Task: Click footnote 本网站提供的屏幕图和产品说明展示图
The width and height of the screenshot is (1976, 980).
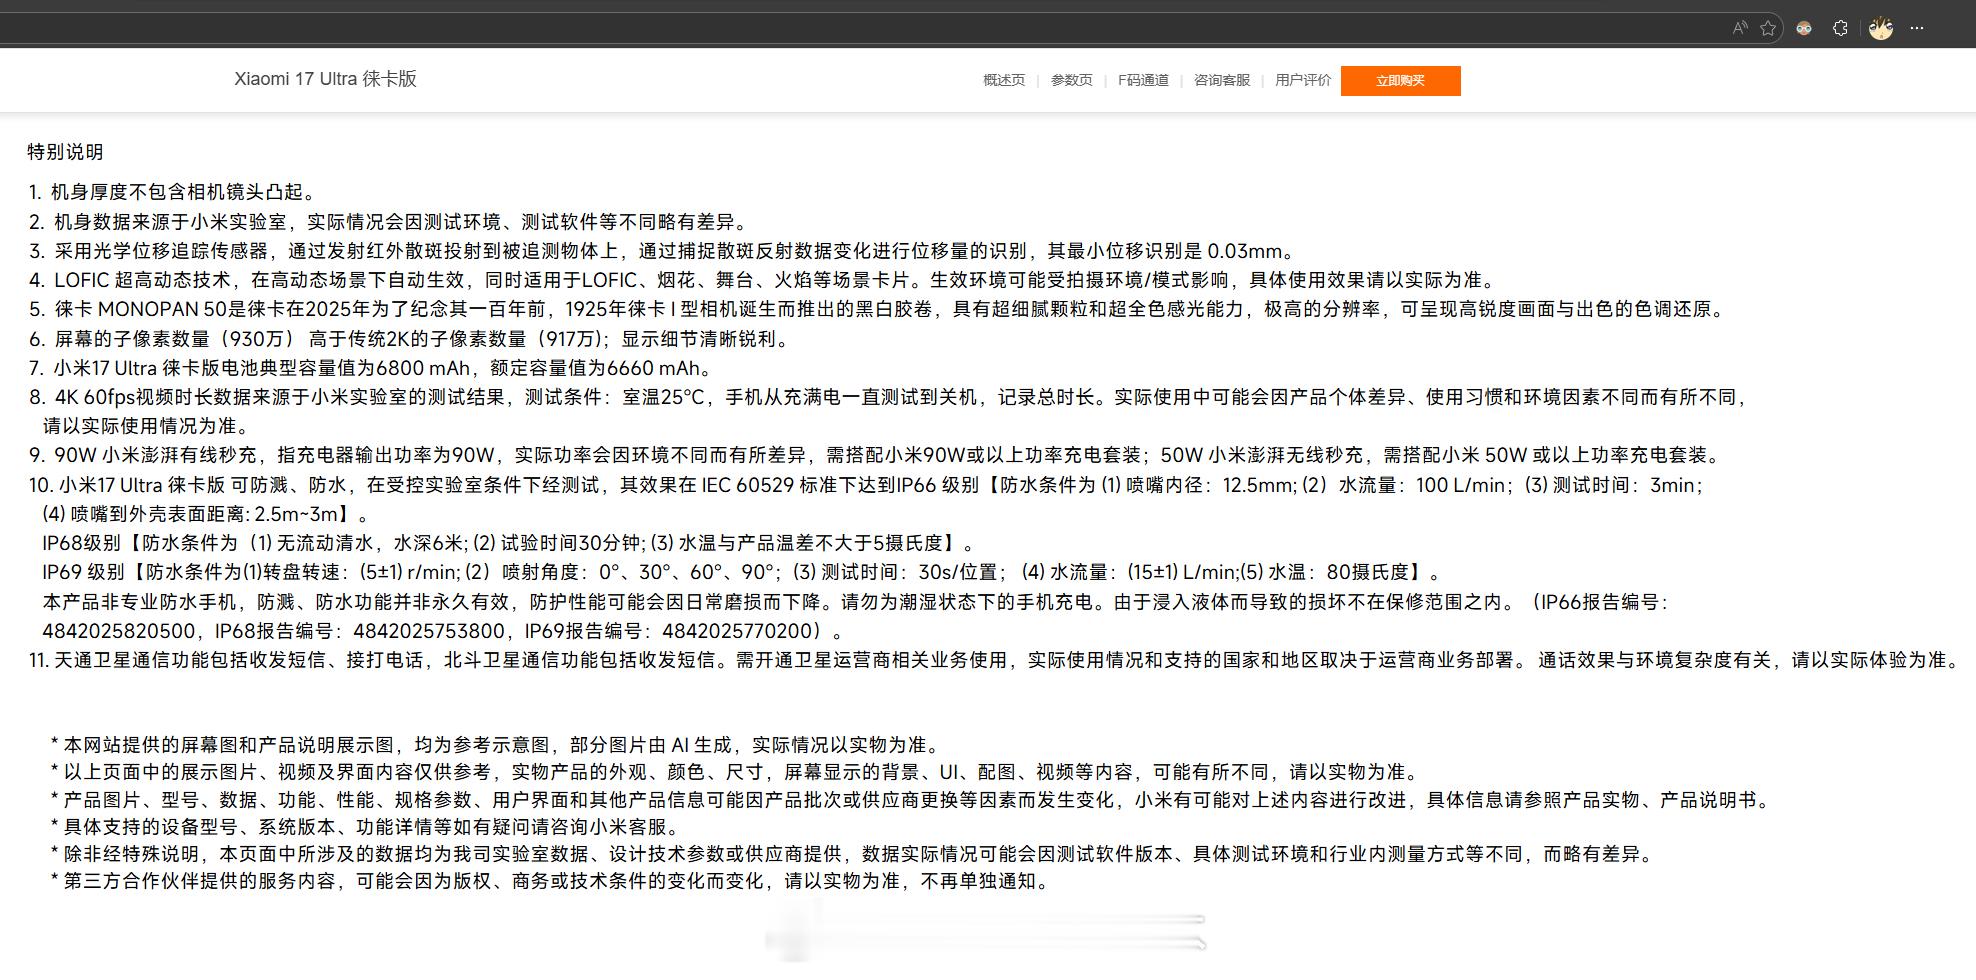Action: coord(496,745)
